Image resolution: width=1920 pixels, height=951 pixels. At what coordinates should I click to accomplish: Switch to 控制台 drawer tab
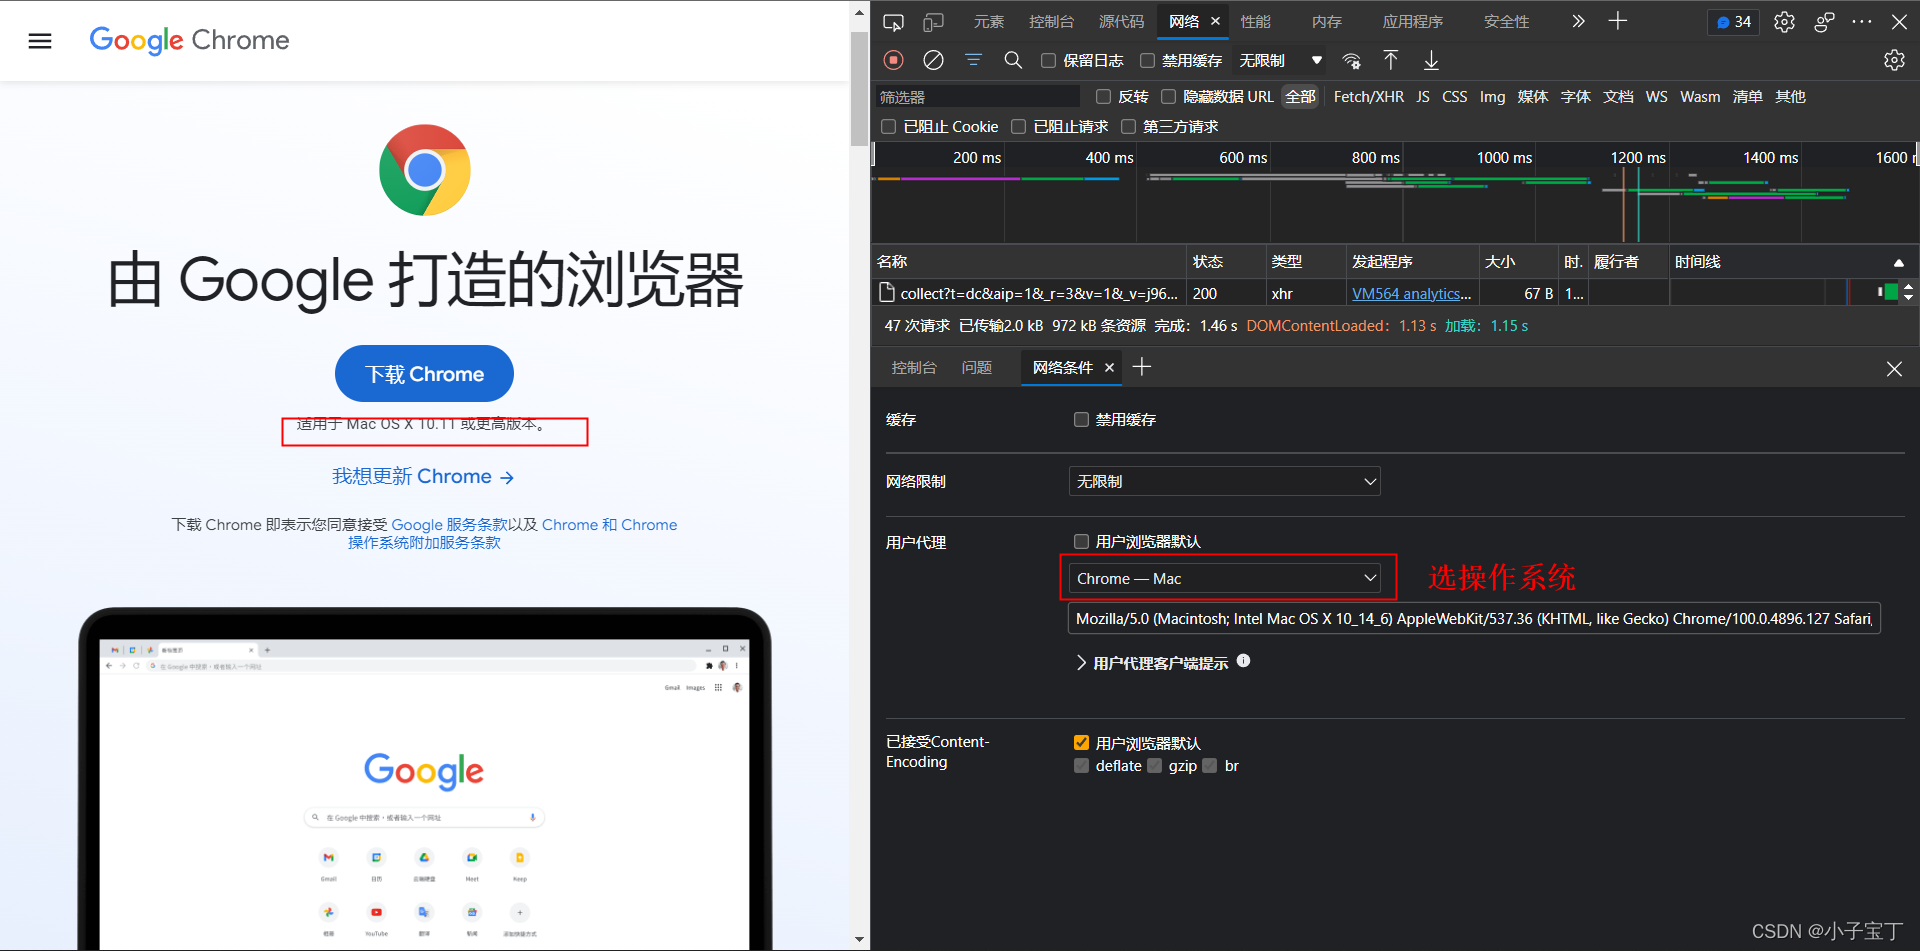tap(913, 368)
